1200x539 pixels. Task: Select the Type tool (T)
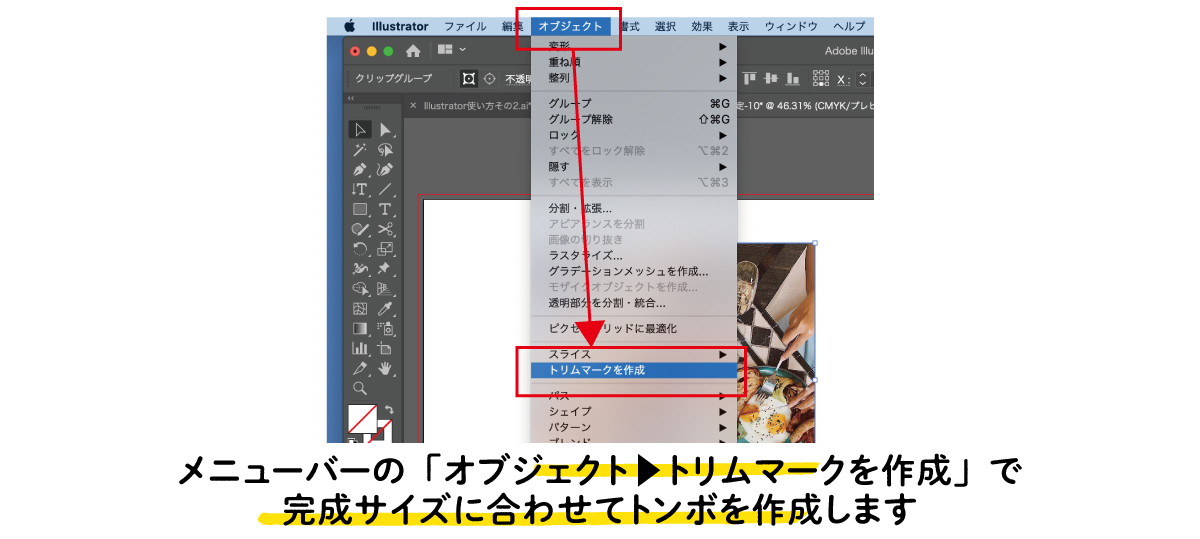click(x=385, y=209)
